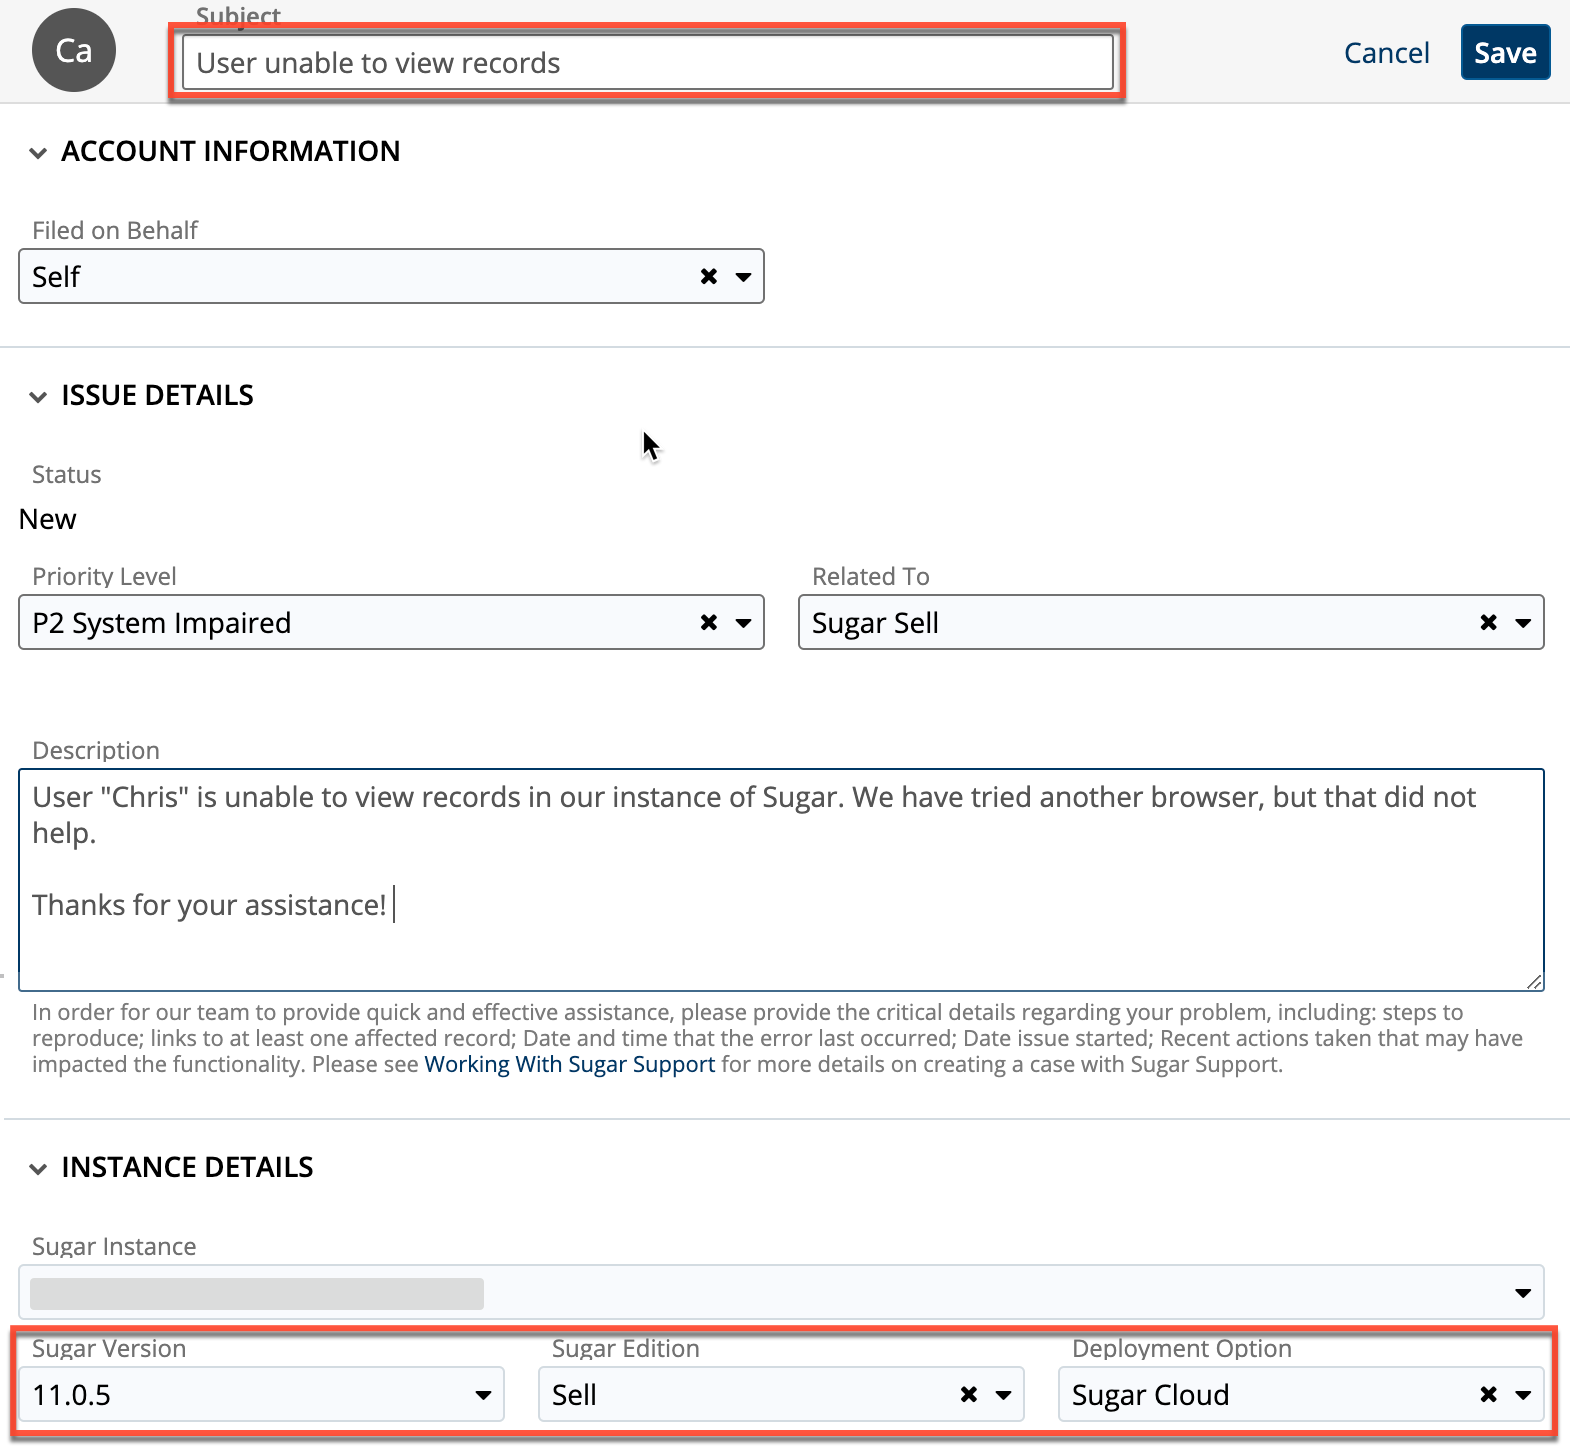1570x1450 pixels.
Task: Click the 'New' status value
Action: click(x=48, y=519)
